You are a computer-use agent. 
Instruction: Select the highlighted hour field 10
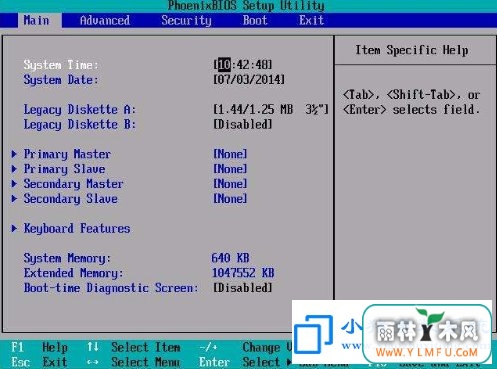point(224,64)
